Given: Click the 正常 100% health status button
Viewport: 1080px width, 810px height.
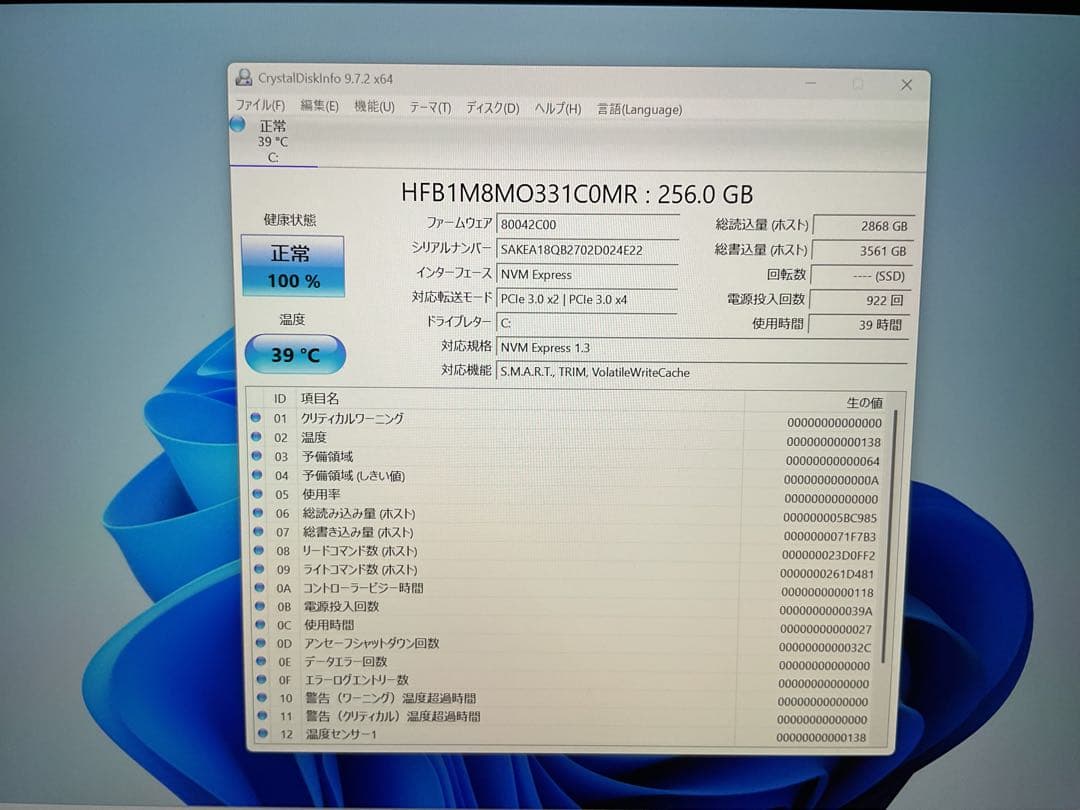Looking at the screenshot, I should 291,266.
